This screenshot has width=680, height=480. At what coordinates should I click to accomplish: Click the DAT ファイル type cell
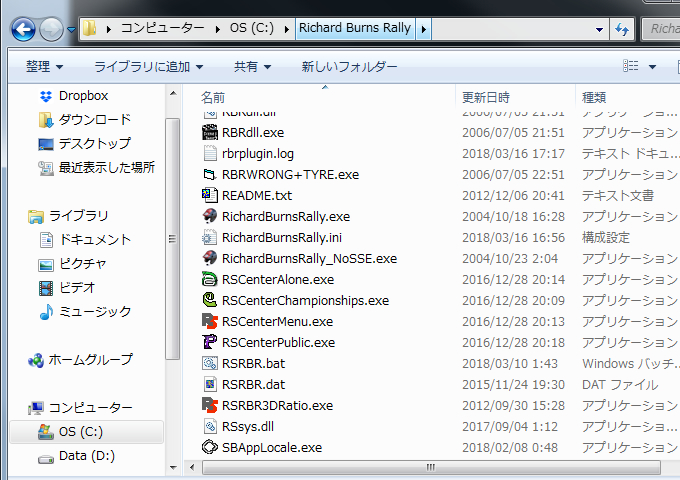pos(620,385)
